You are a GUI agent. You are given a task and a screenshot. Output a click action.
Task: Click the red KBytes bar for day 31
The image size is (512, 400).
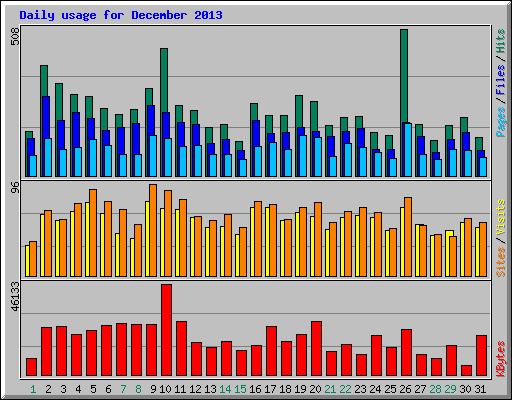click(x=481, y=355)
